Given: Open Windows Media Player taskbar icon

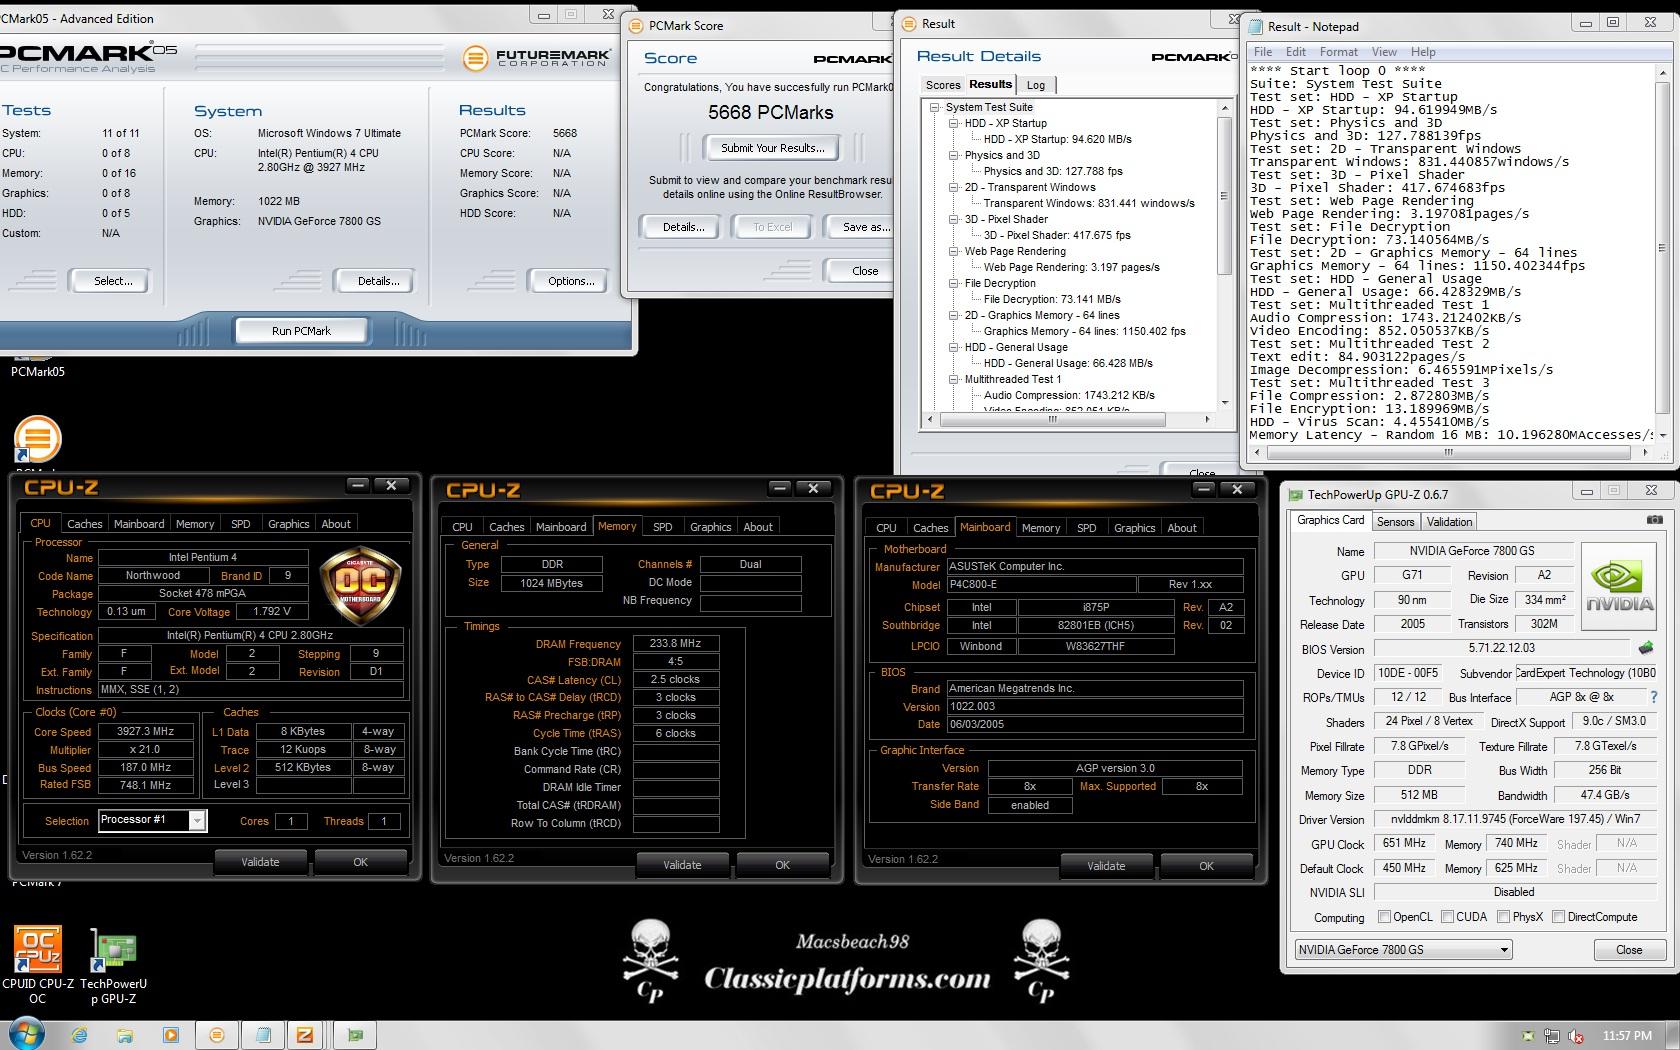Looking at the screenshot, I should point(170,1035).
